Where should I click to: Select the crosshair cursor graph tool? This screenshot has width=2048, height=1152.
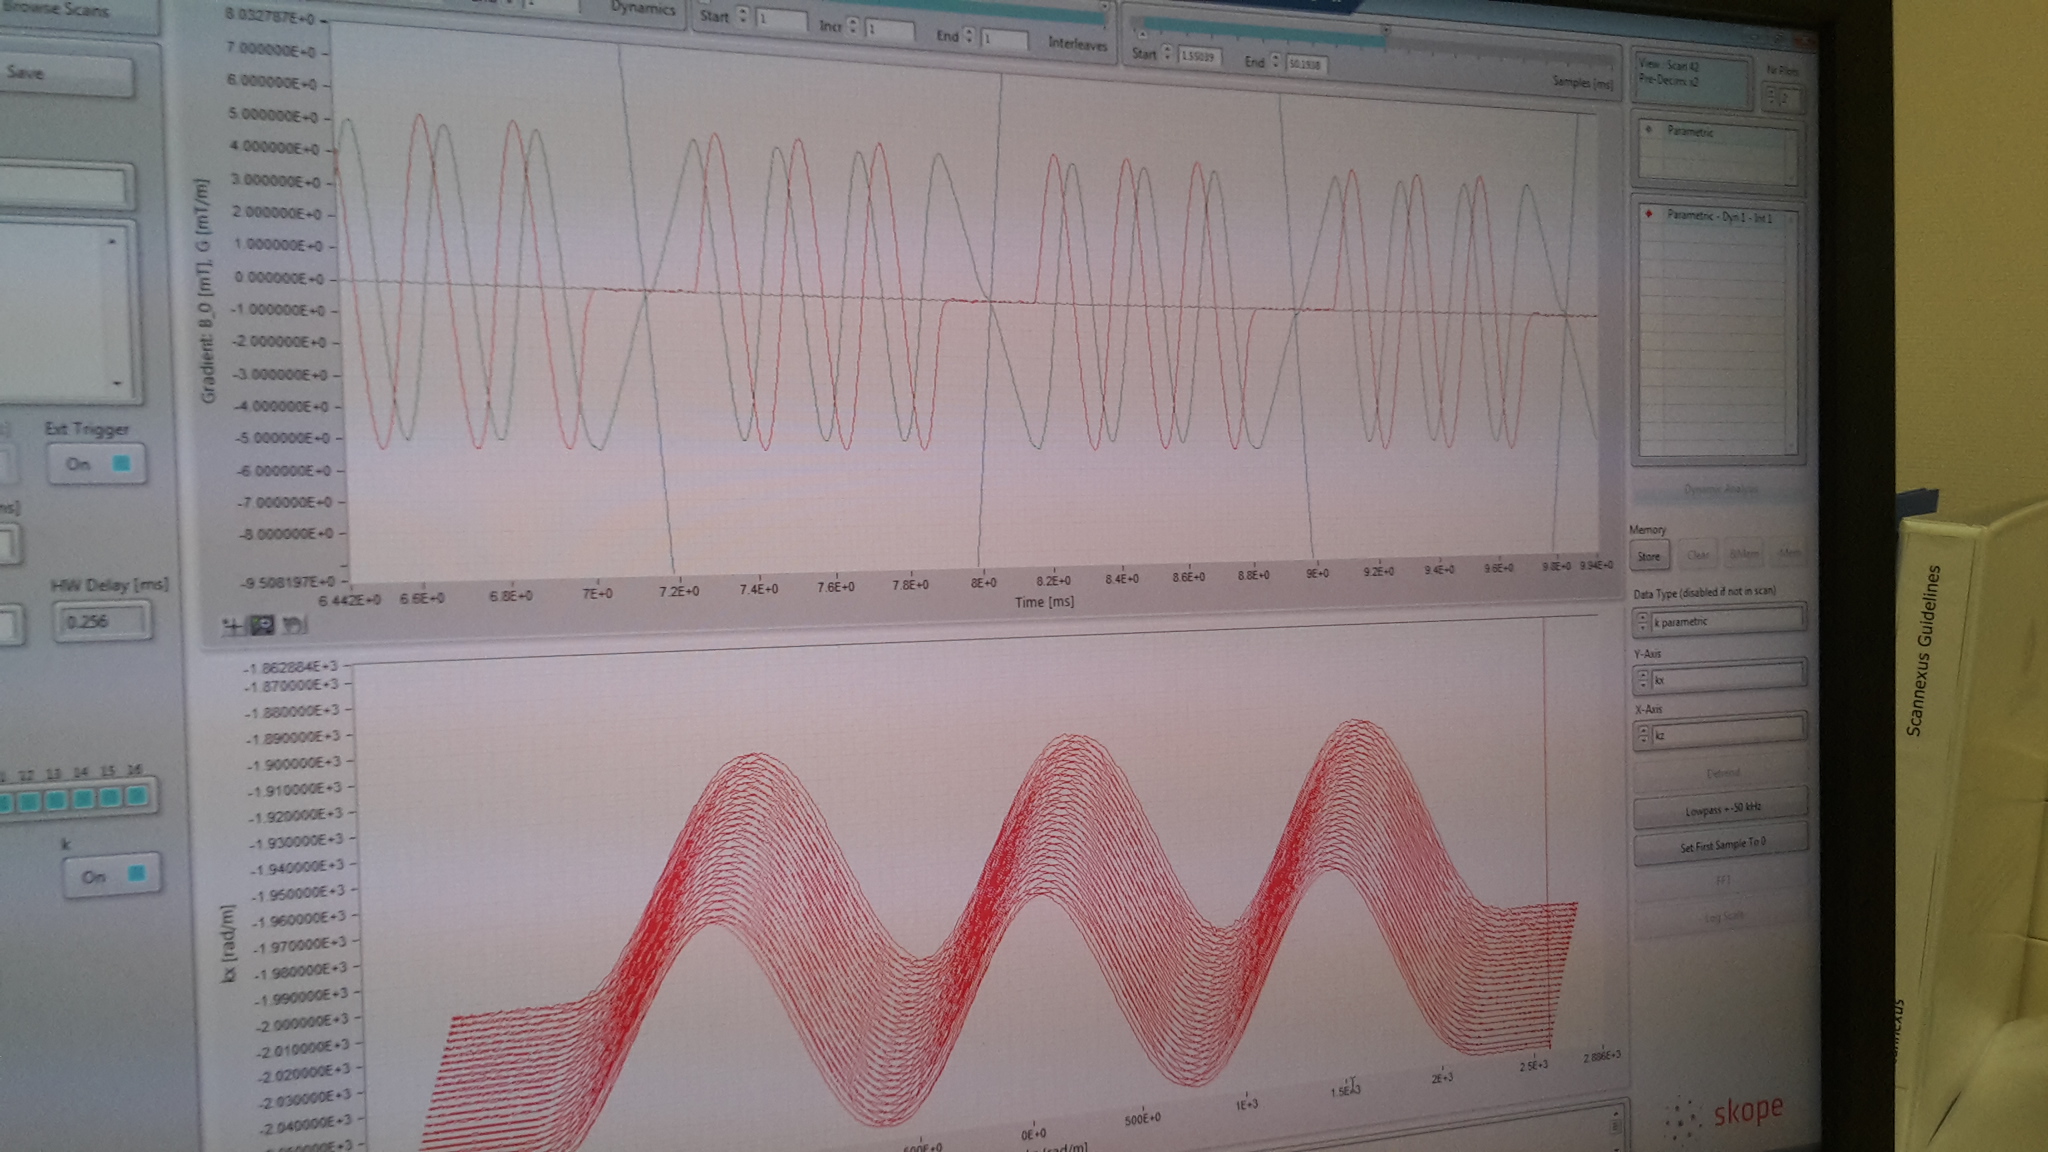click(233, 626)
